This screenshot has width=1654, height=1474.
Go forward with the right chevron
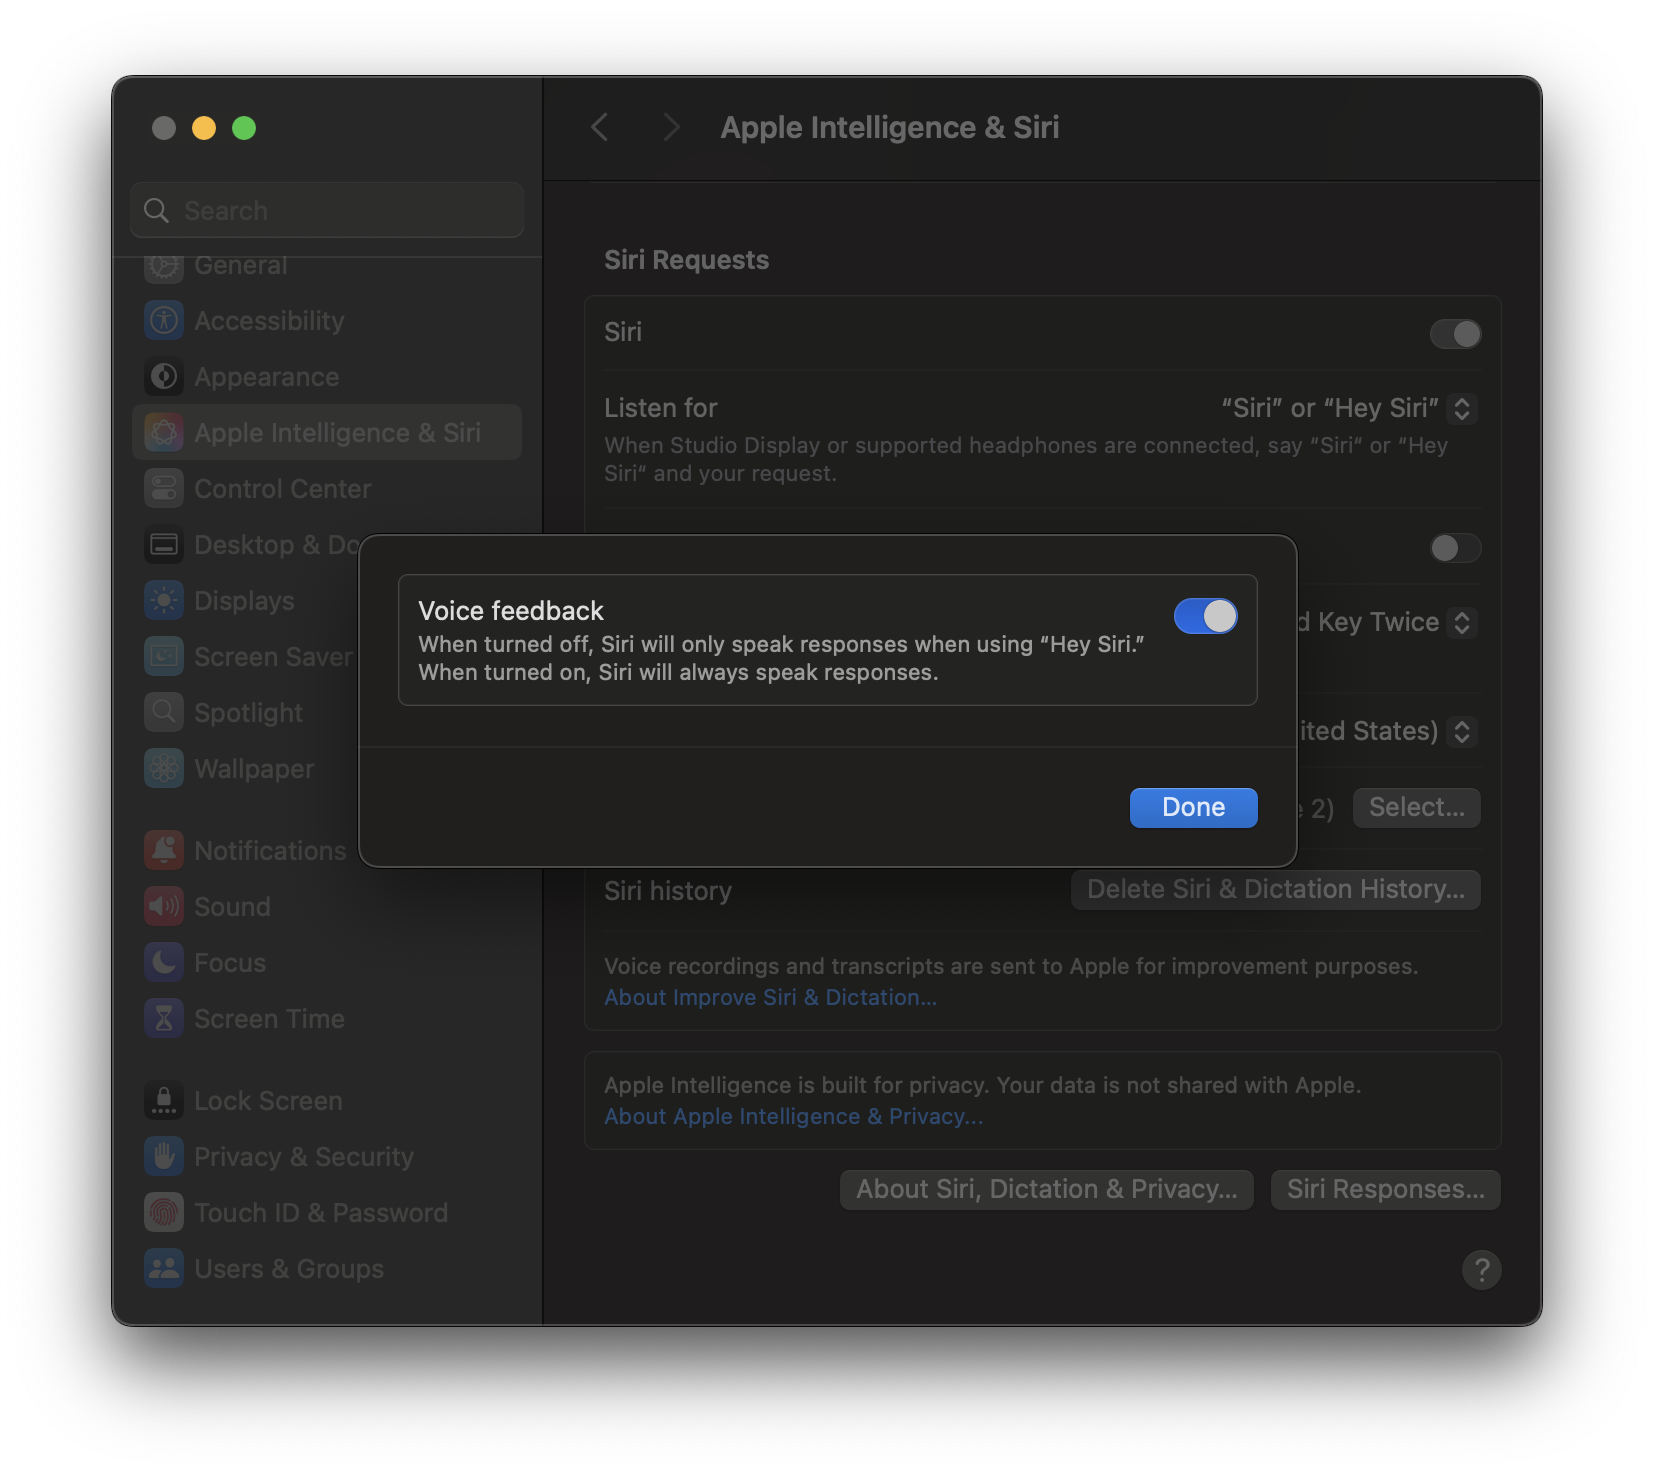pyautogui.click(x=671, y=127)
